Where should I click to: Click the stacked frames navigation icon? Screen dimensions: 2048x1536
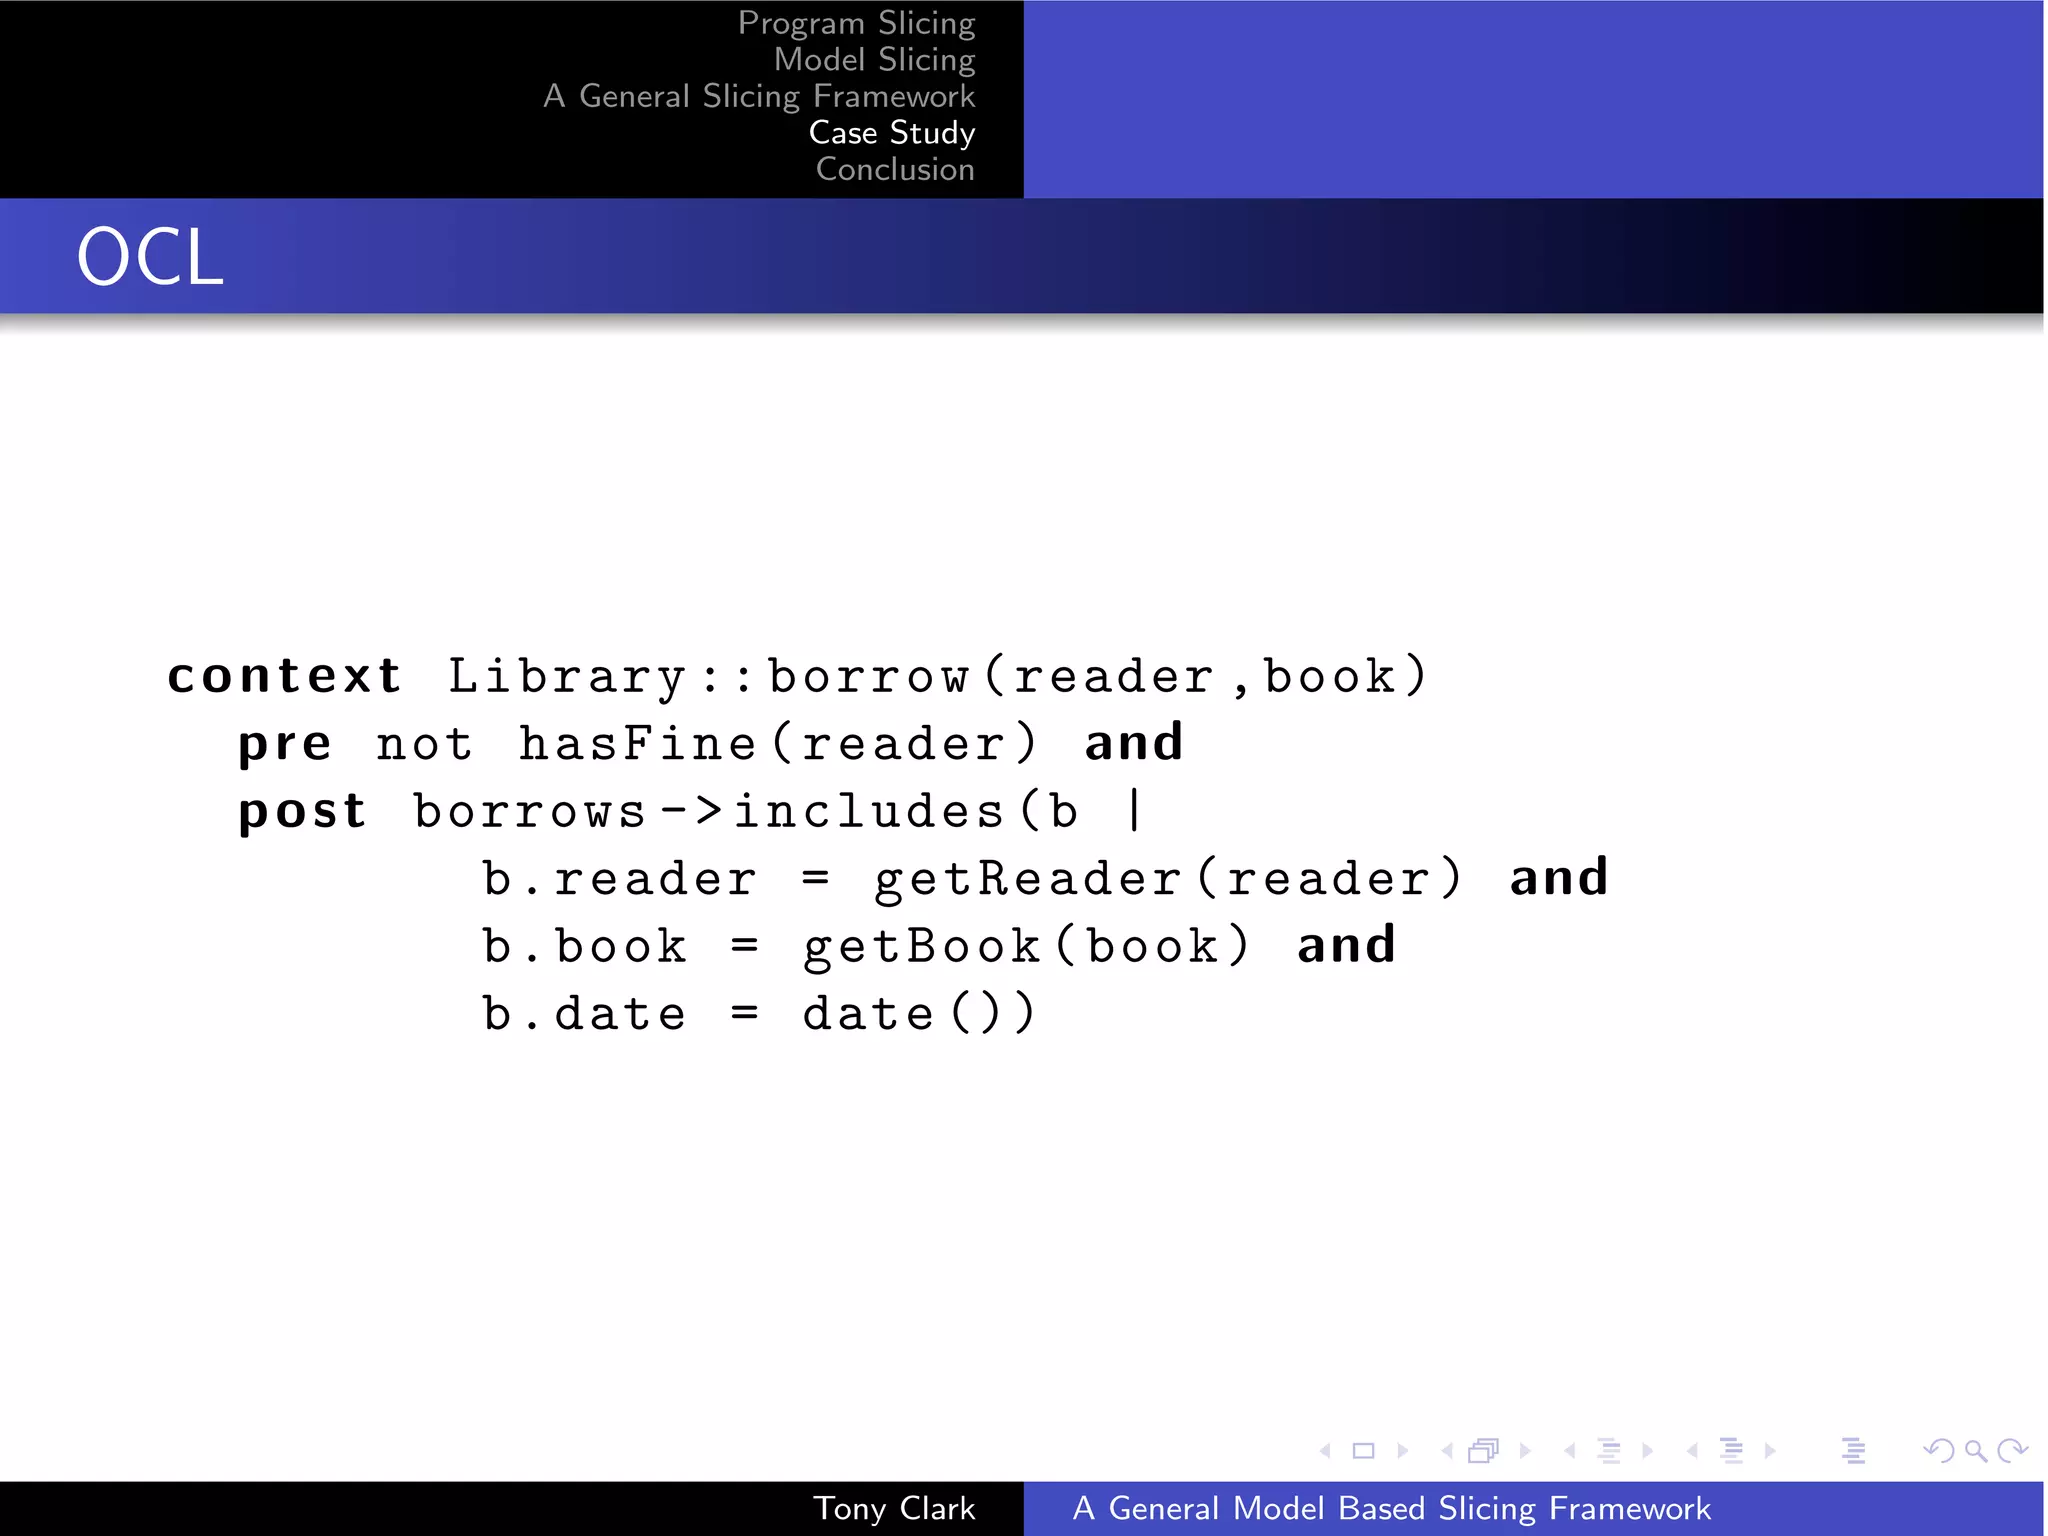1484,1451
